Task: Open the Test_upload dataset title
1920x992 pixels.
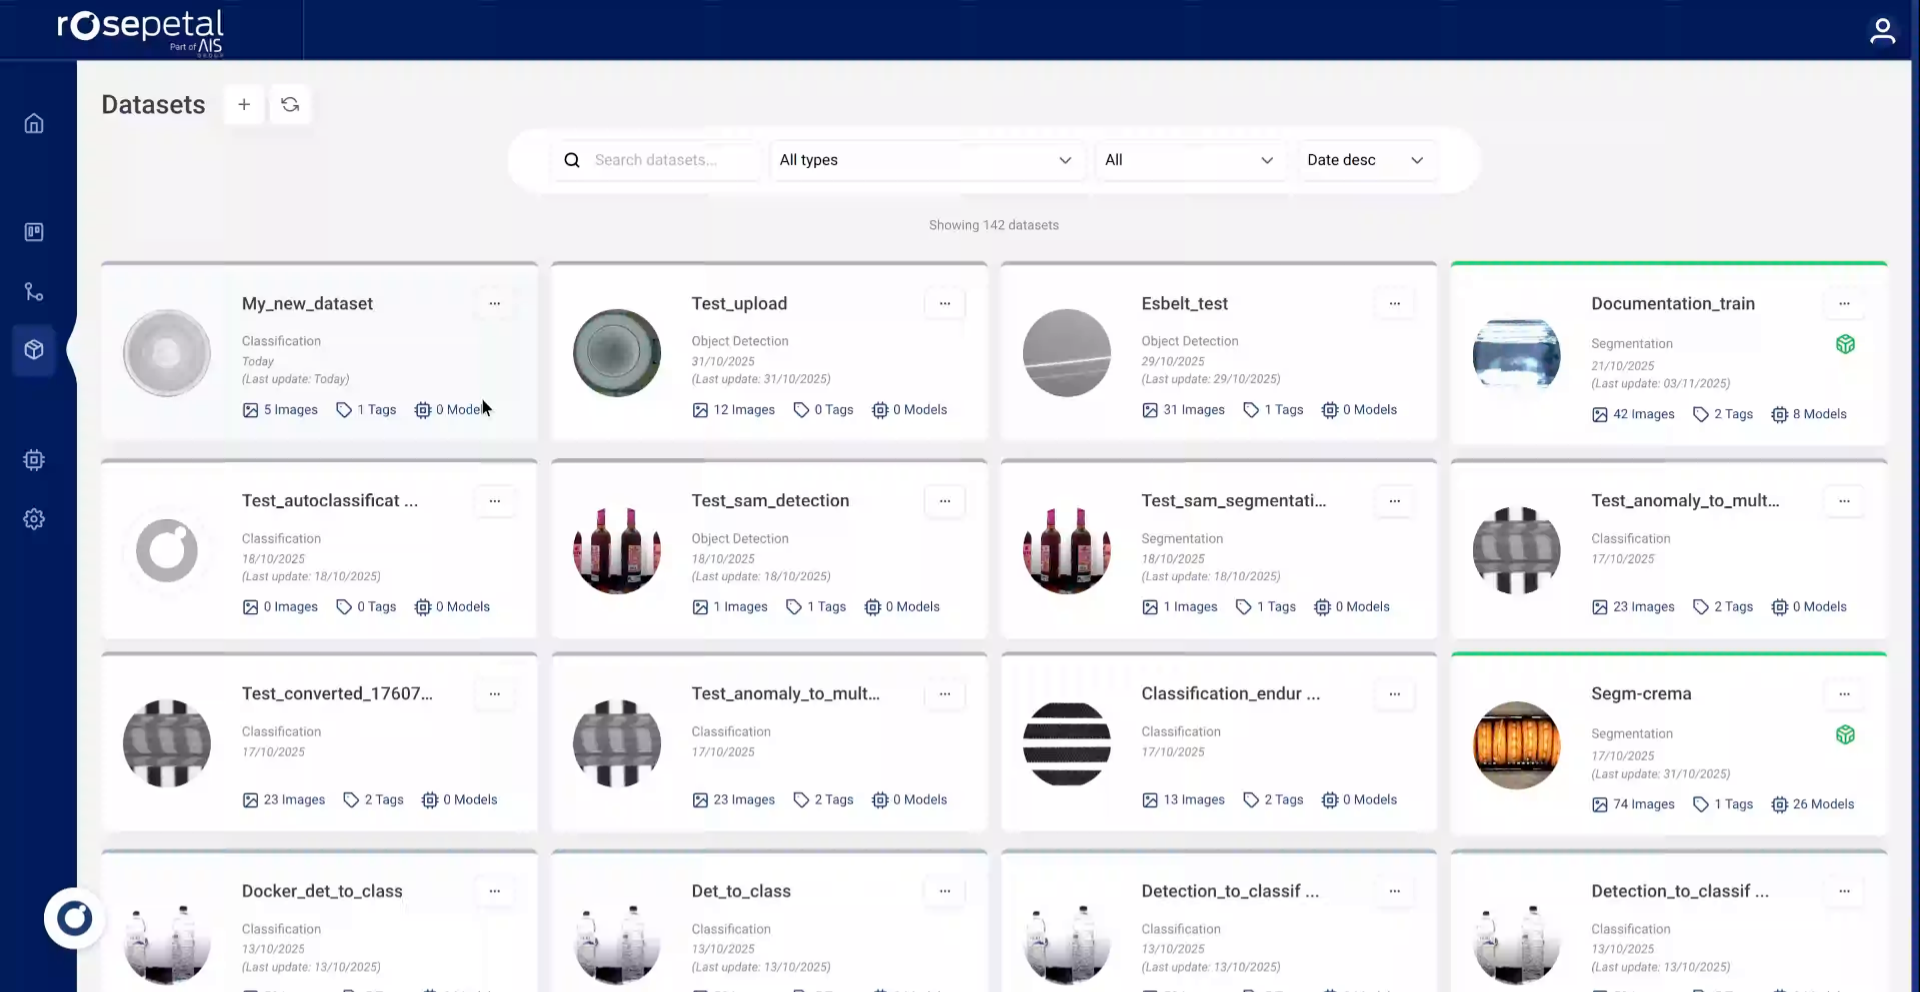Action: click(739, 303)
